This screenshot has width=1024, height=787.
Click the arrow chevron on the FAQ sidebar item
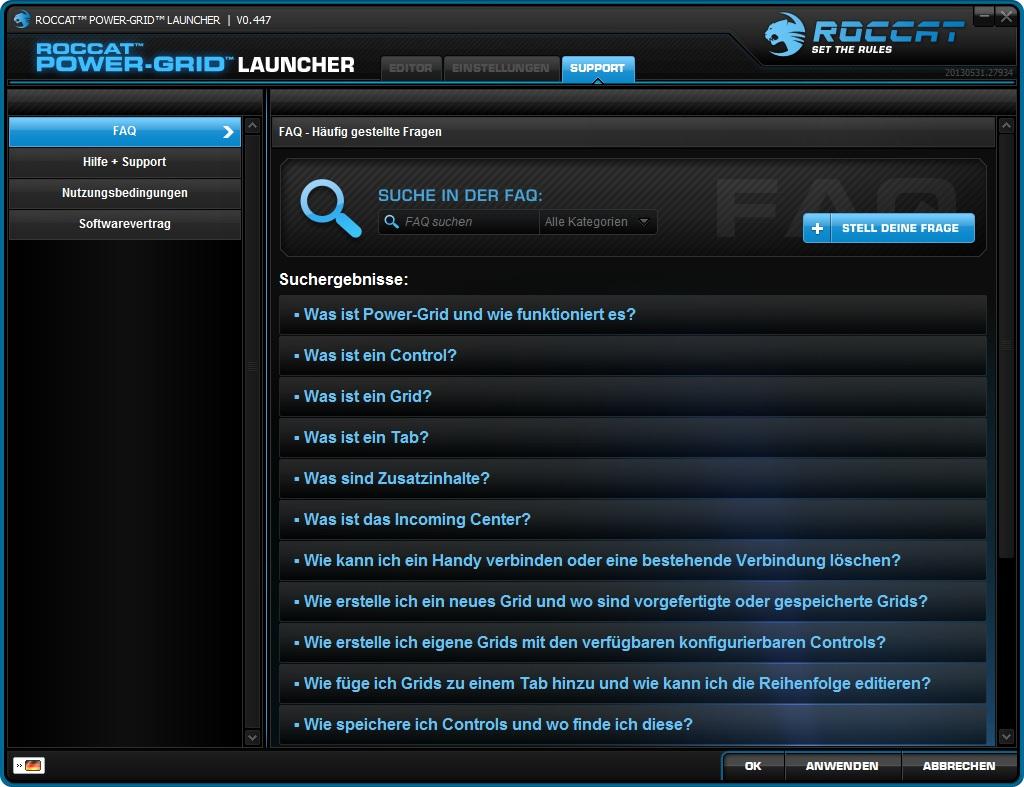228,131
